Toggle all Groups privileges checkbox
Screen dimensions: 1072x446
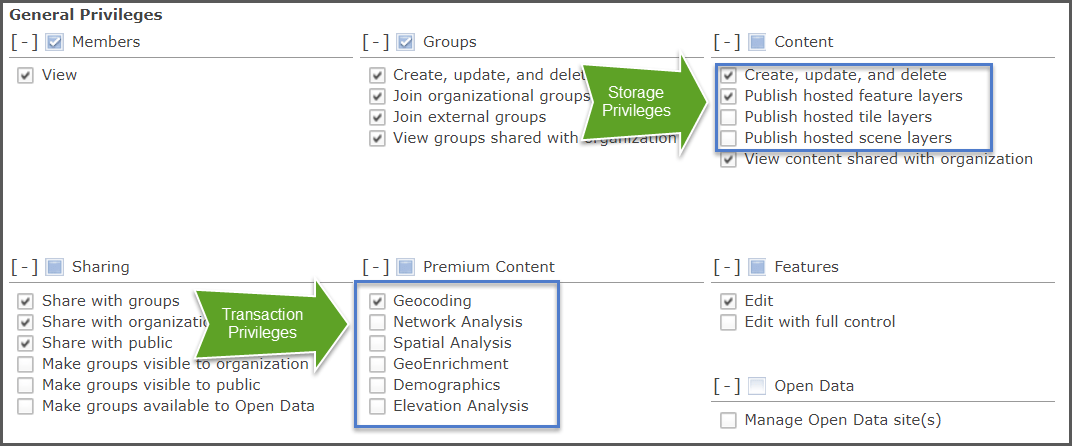405,42
